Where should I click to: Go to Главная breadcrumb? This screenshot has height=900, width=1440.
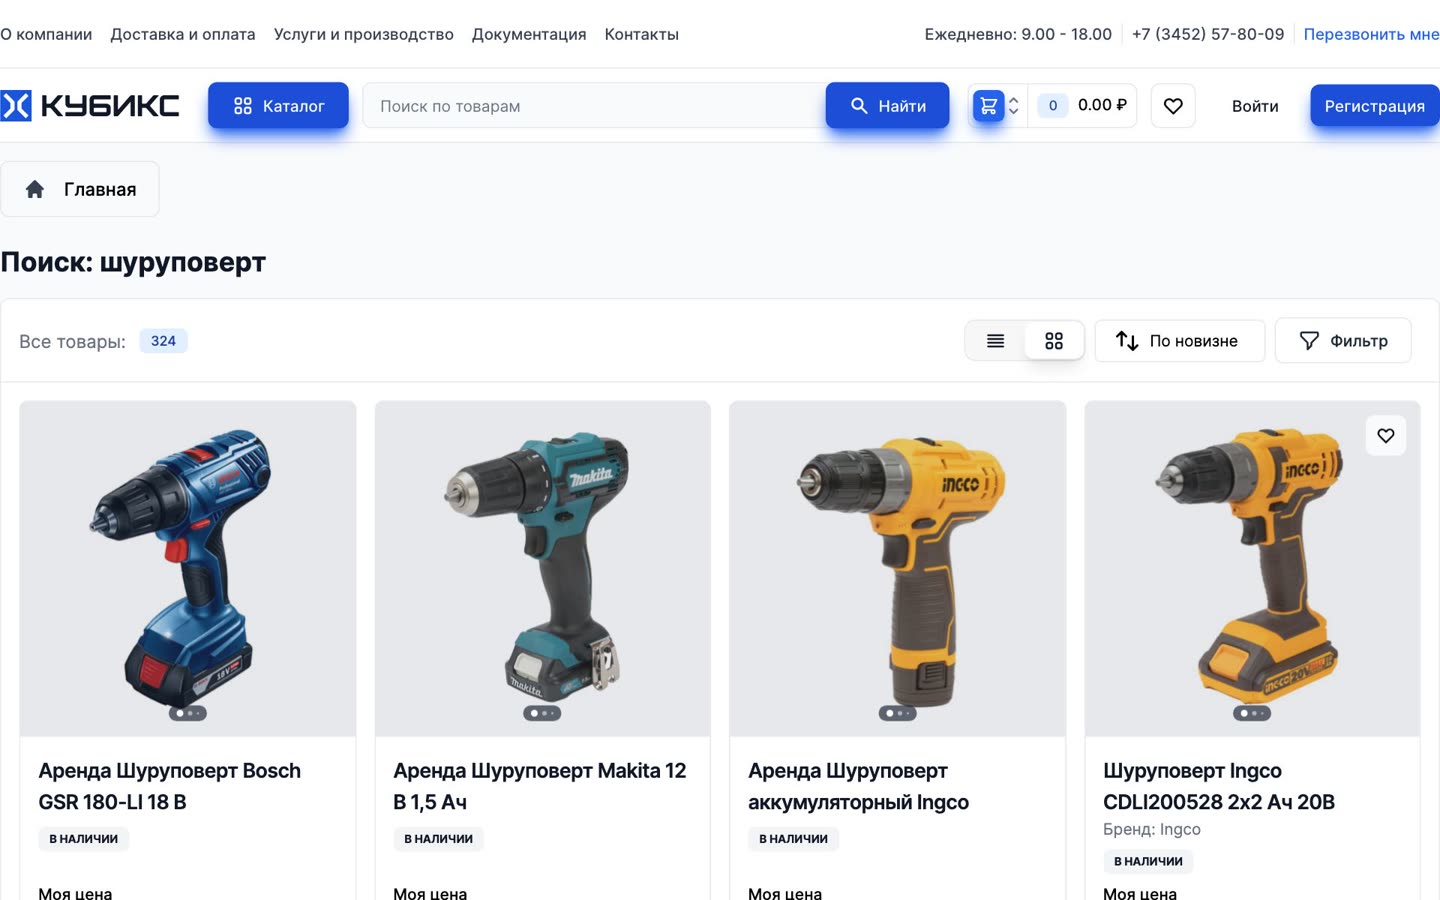(80, 189)
